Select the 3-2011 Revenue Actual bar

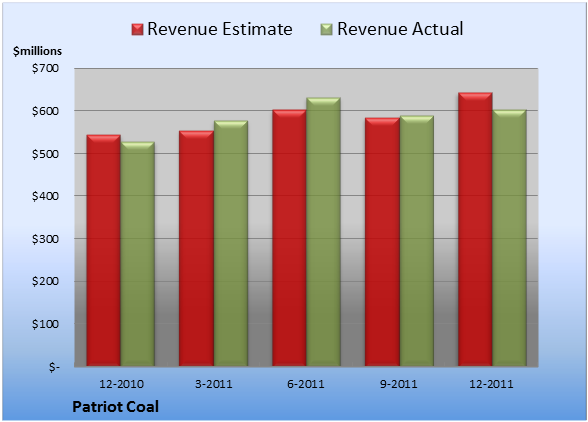click(x=231, y=243)
